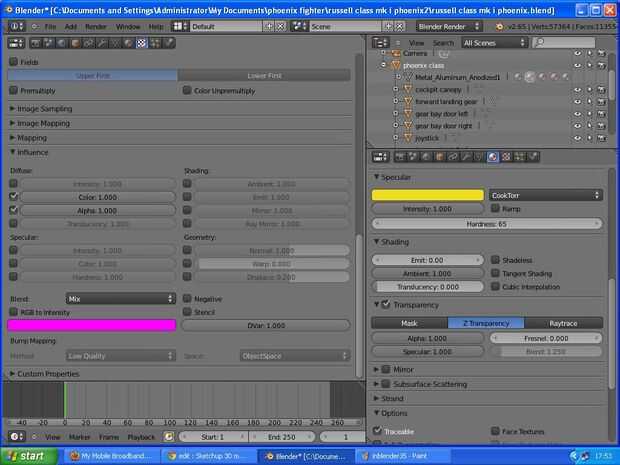Viewport: 620px width, 465px height.
Task: Select the Mask transparency button
Action: (x=409, y=323)
